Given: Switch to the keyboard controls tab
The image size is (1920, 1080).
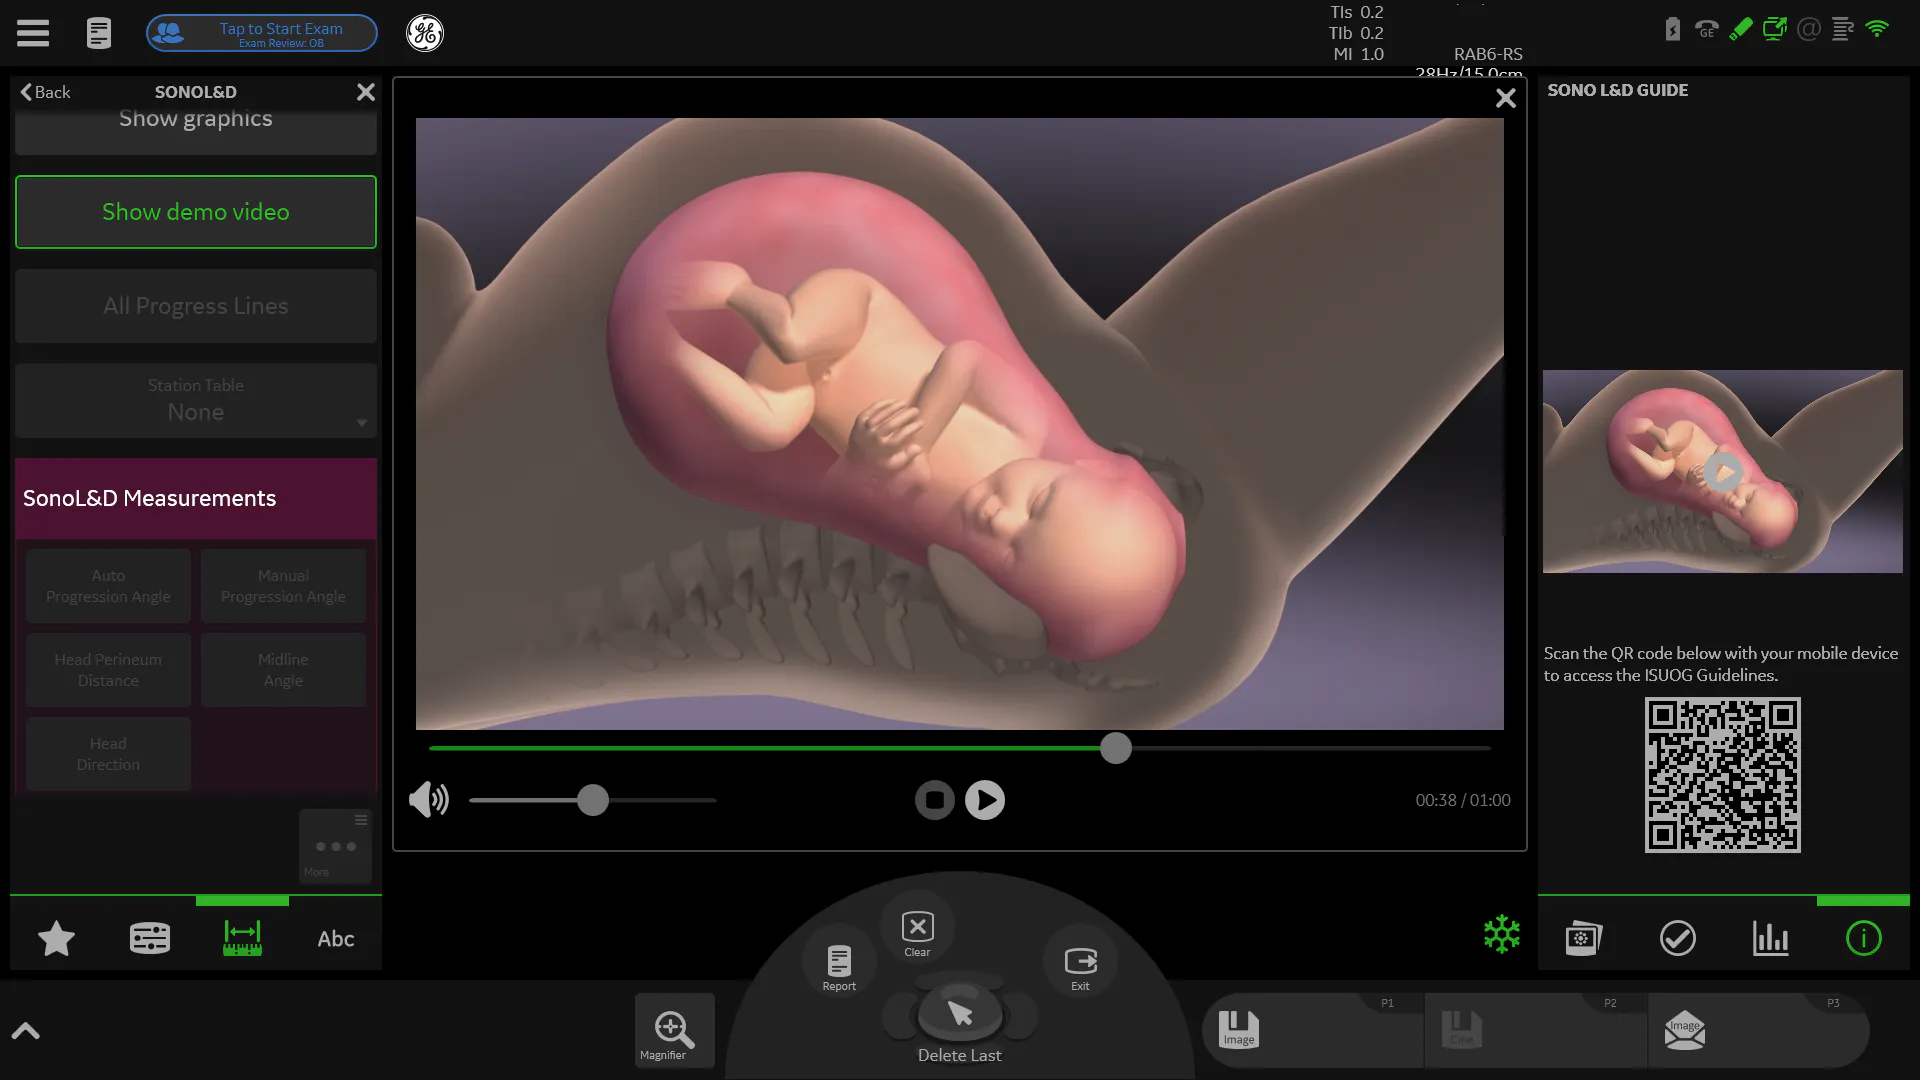Looking at the screenshot, I should 150,938.
